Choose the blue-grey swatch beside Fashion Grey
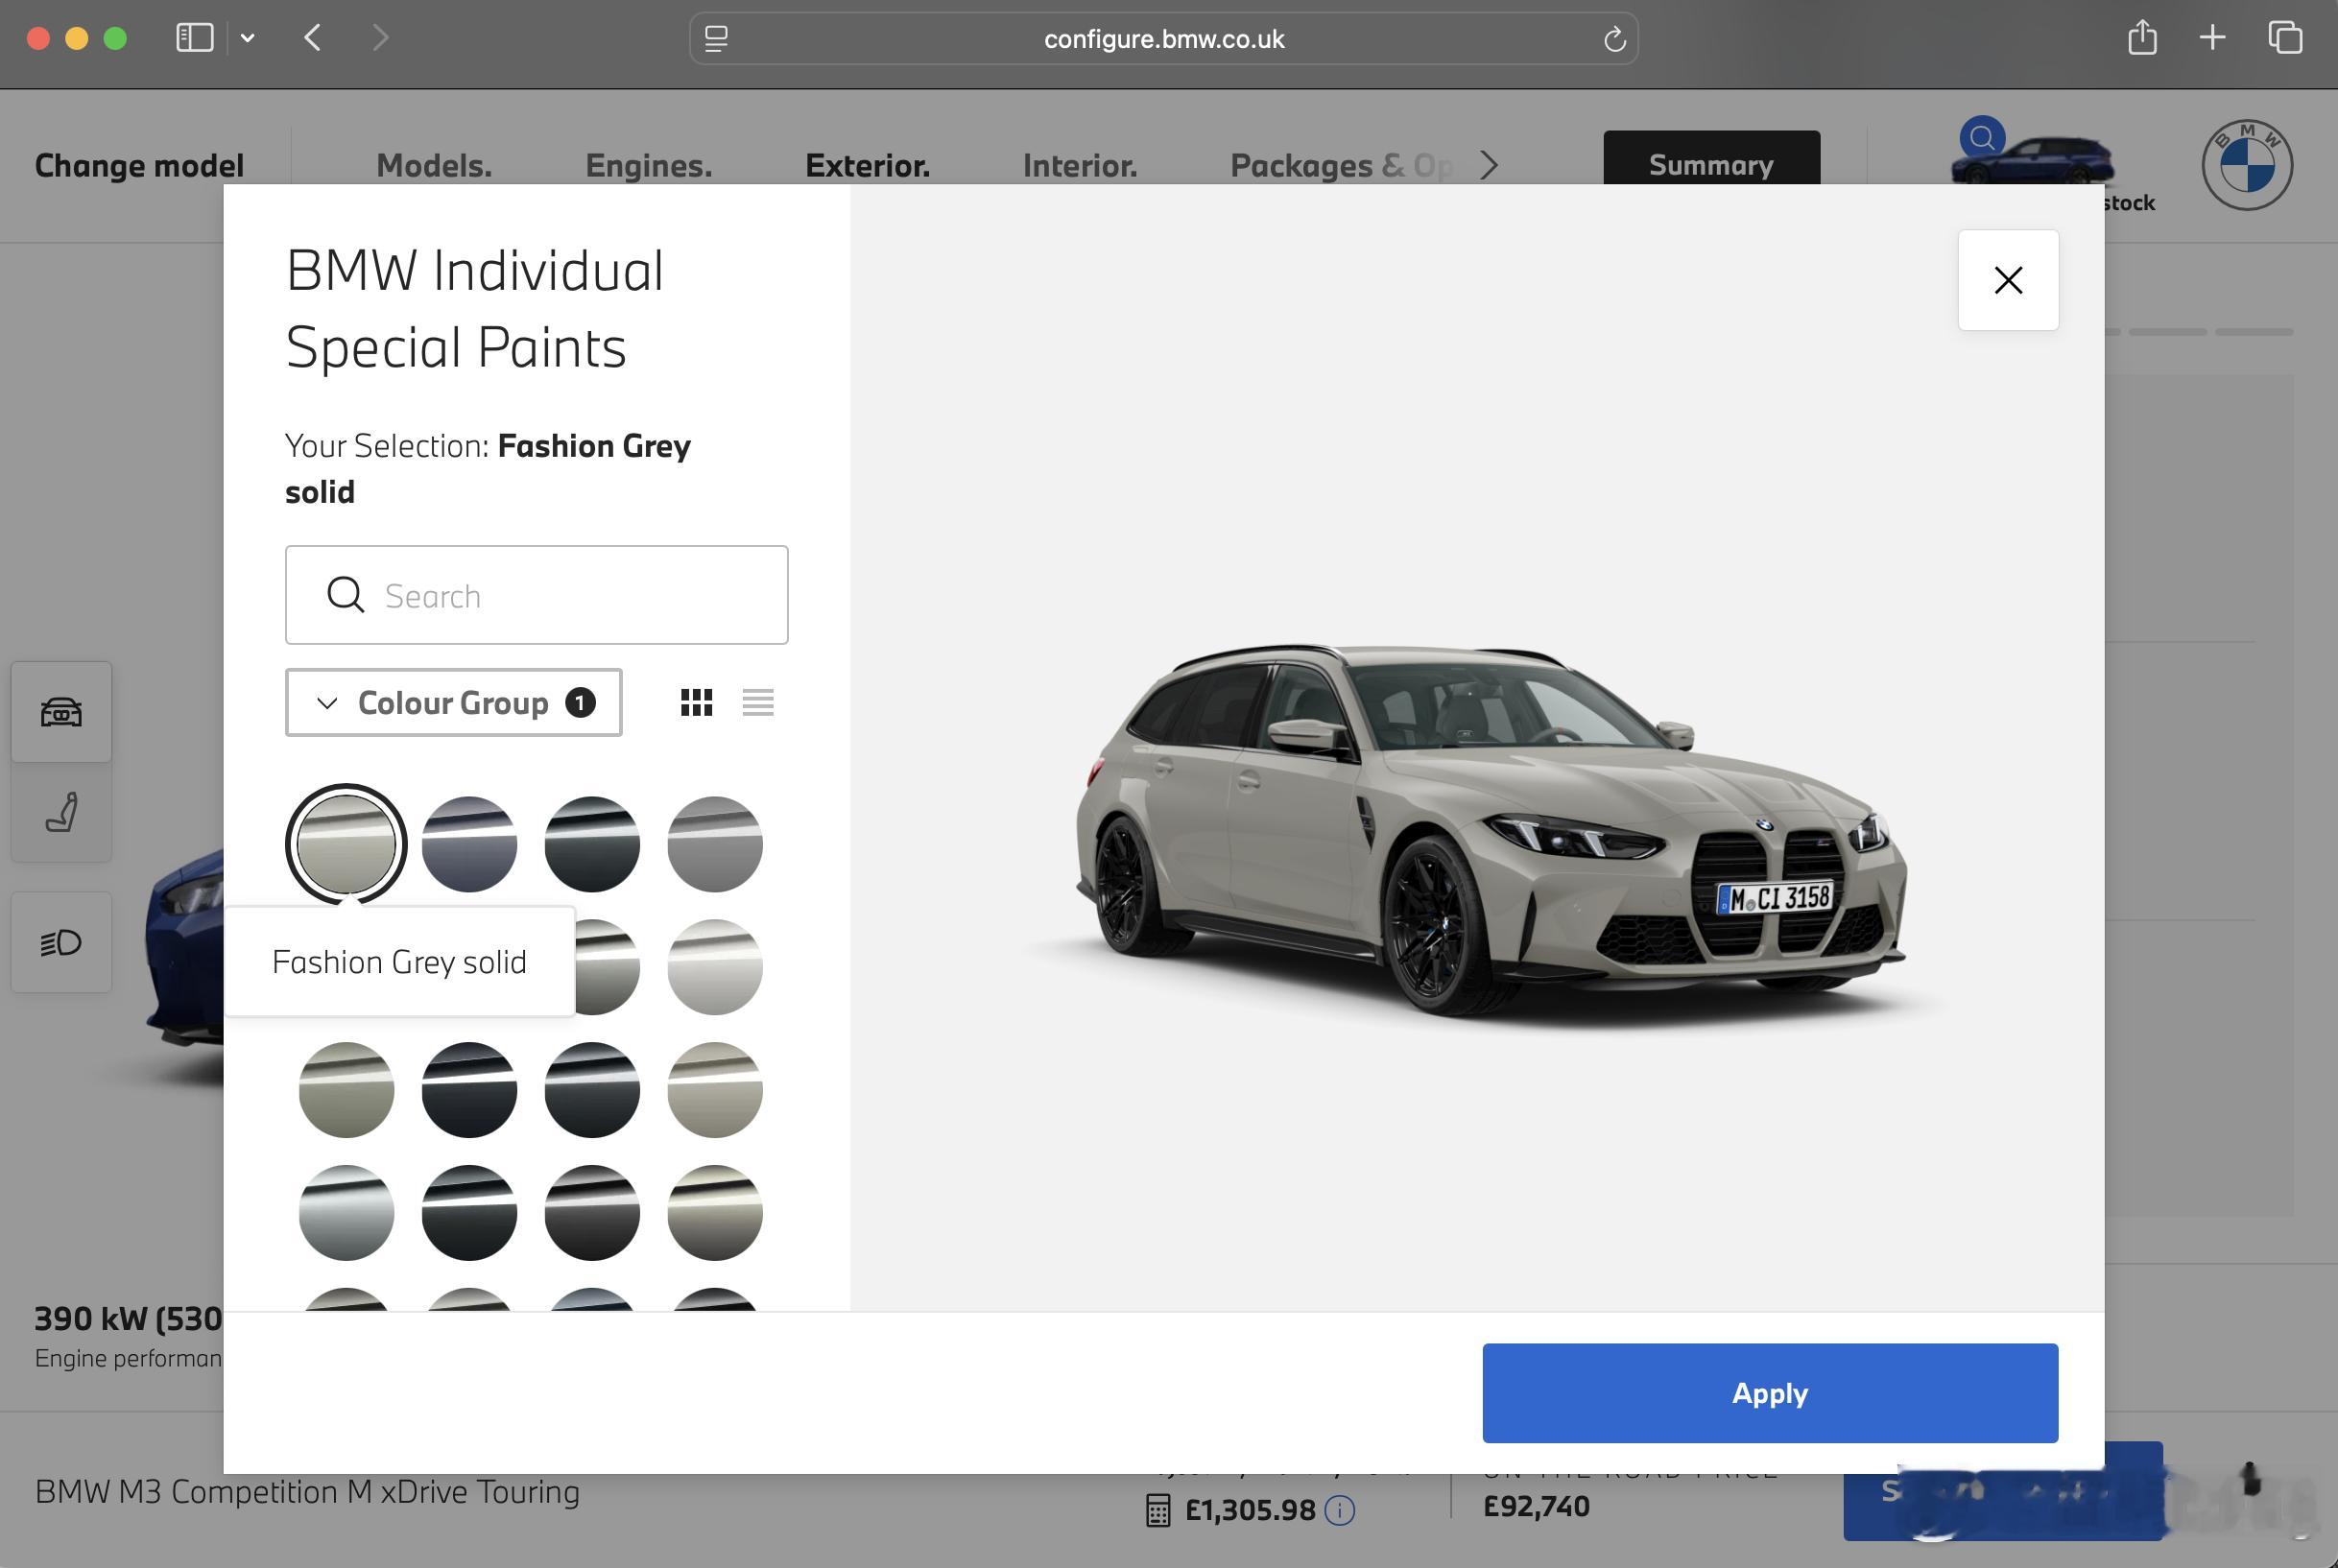This screenshot has width=2338, height=1568. [x=469, y=844]
